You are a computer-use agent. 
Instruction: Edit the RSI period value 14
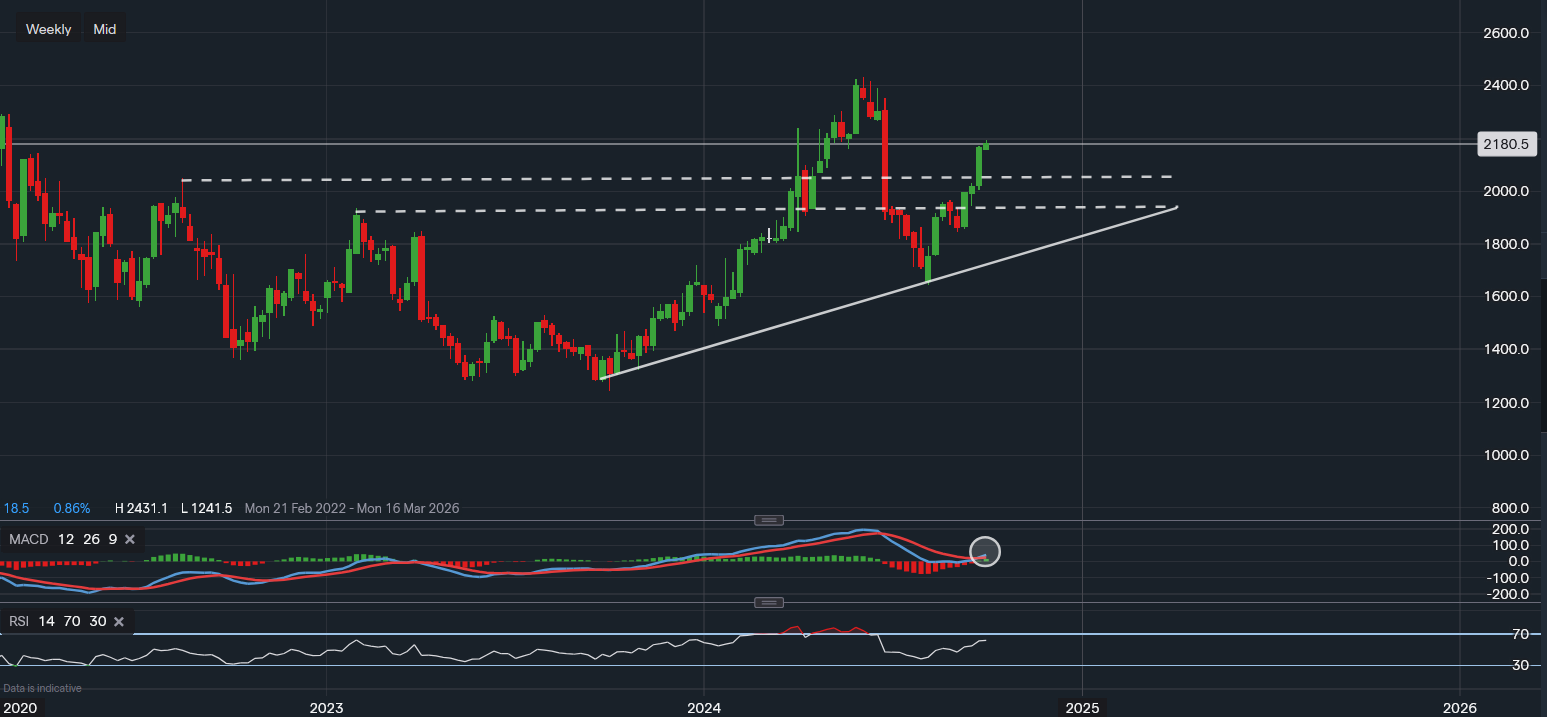(x=47, y=622)
